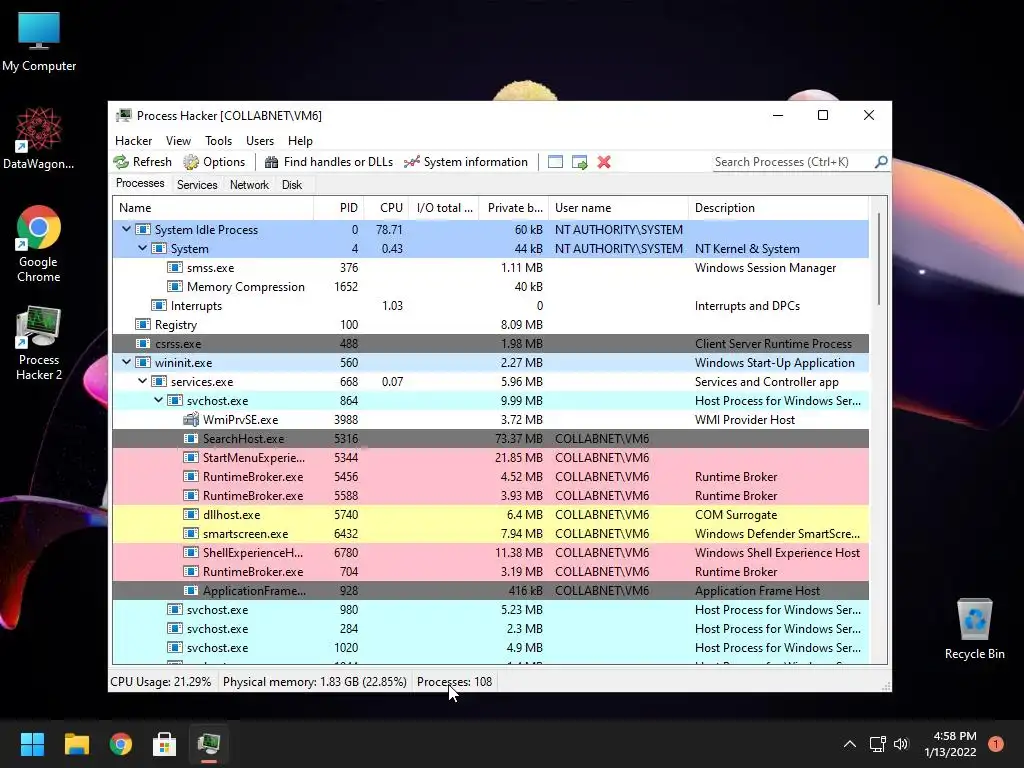Open the Windows Start menu
1024x768 pixels.
pos(32,743)
